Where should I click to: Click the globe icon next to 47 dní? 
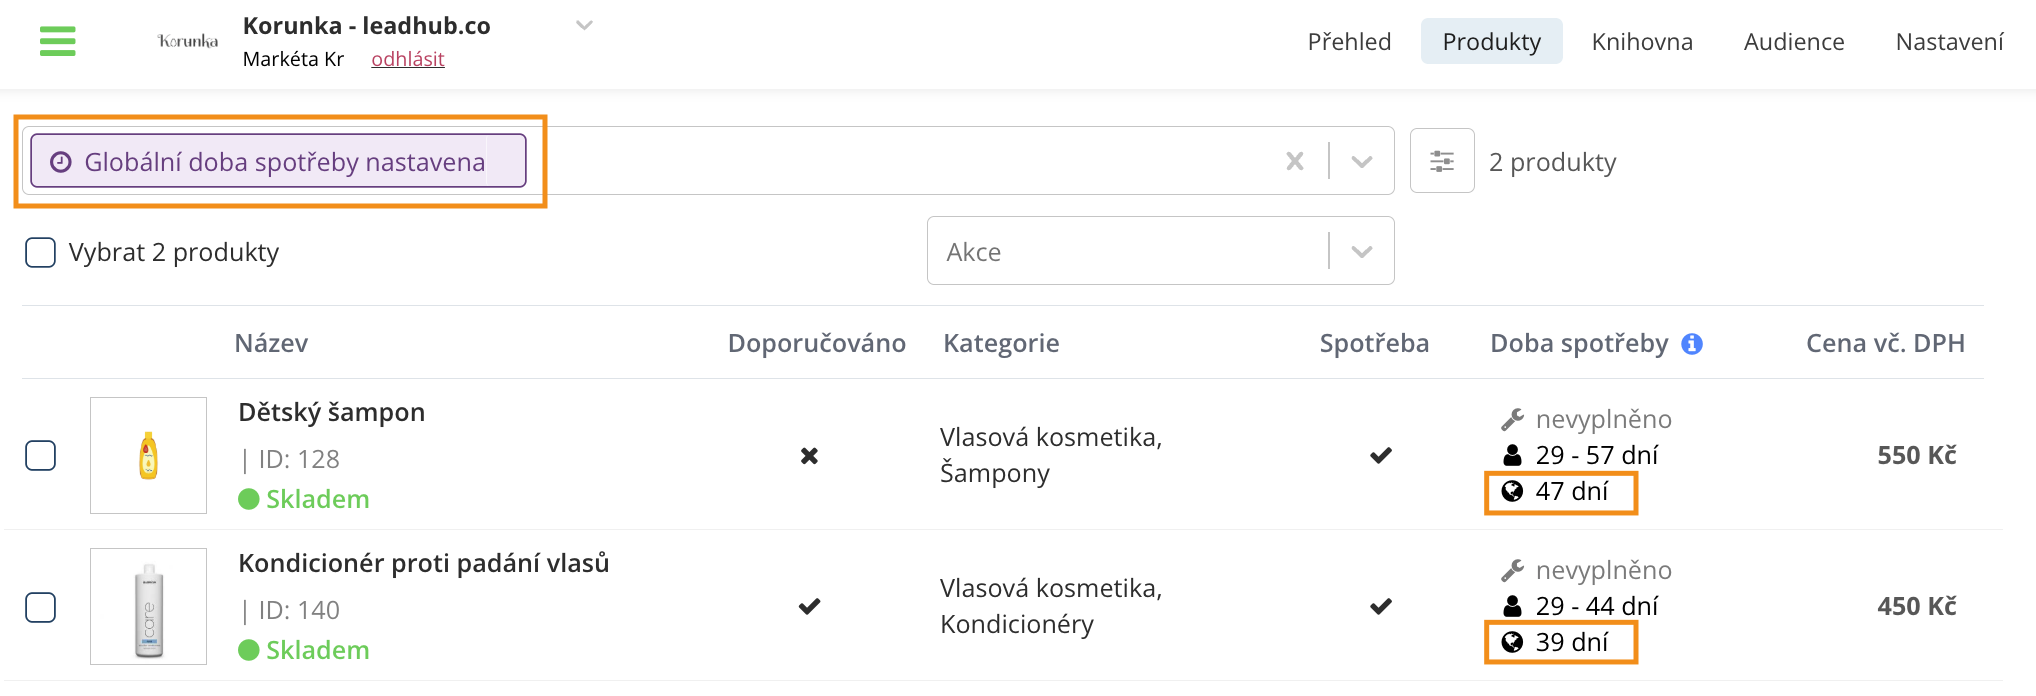[1513, 491]
